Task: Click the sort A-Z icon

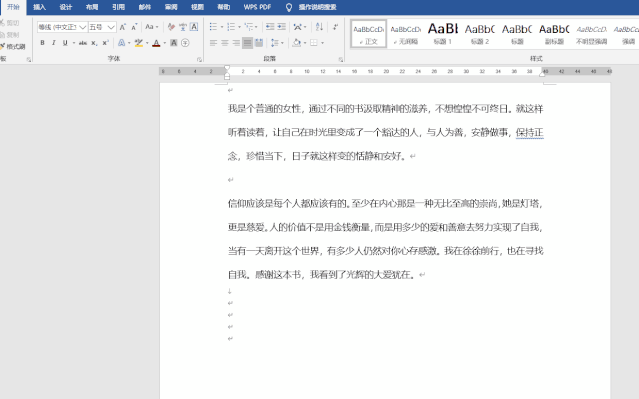Action: pyautogui.click(x=319, y=27)
